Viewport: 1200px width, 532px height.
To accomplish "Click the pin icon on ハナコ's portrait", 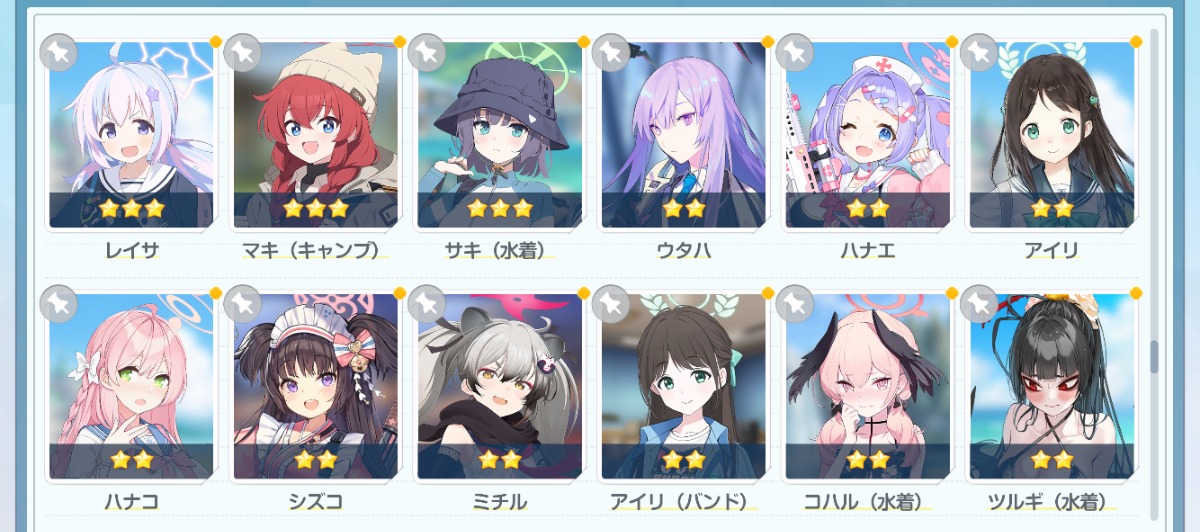I will (58, 304).
